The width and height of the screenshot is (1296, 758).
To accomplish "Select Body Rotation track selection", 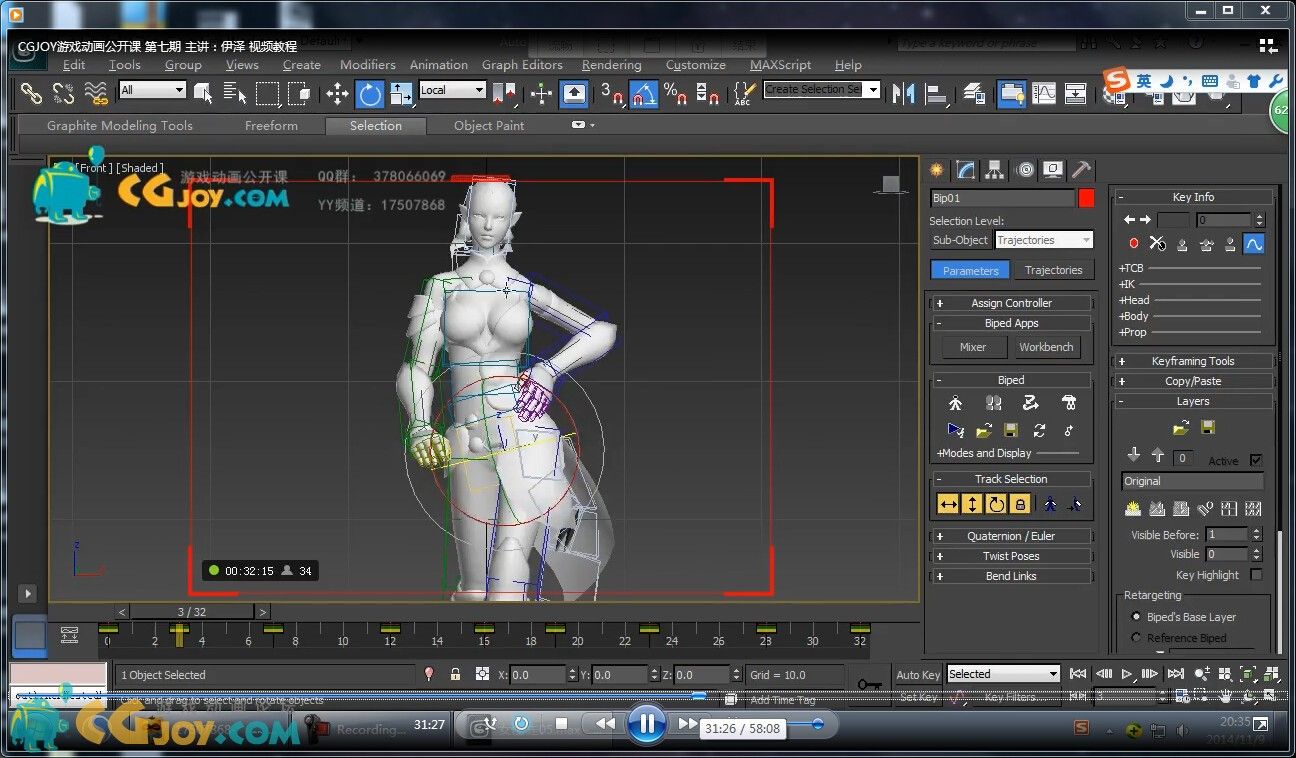I will [996, 505].
